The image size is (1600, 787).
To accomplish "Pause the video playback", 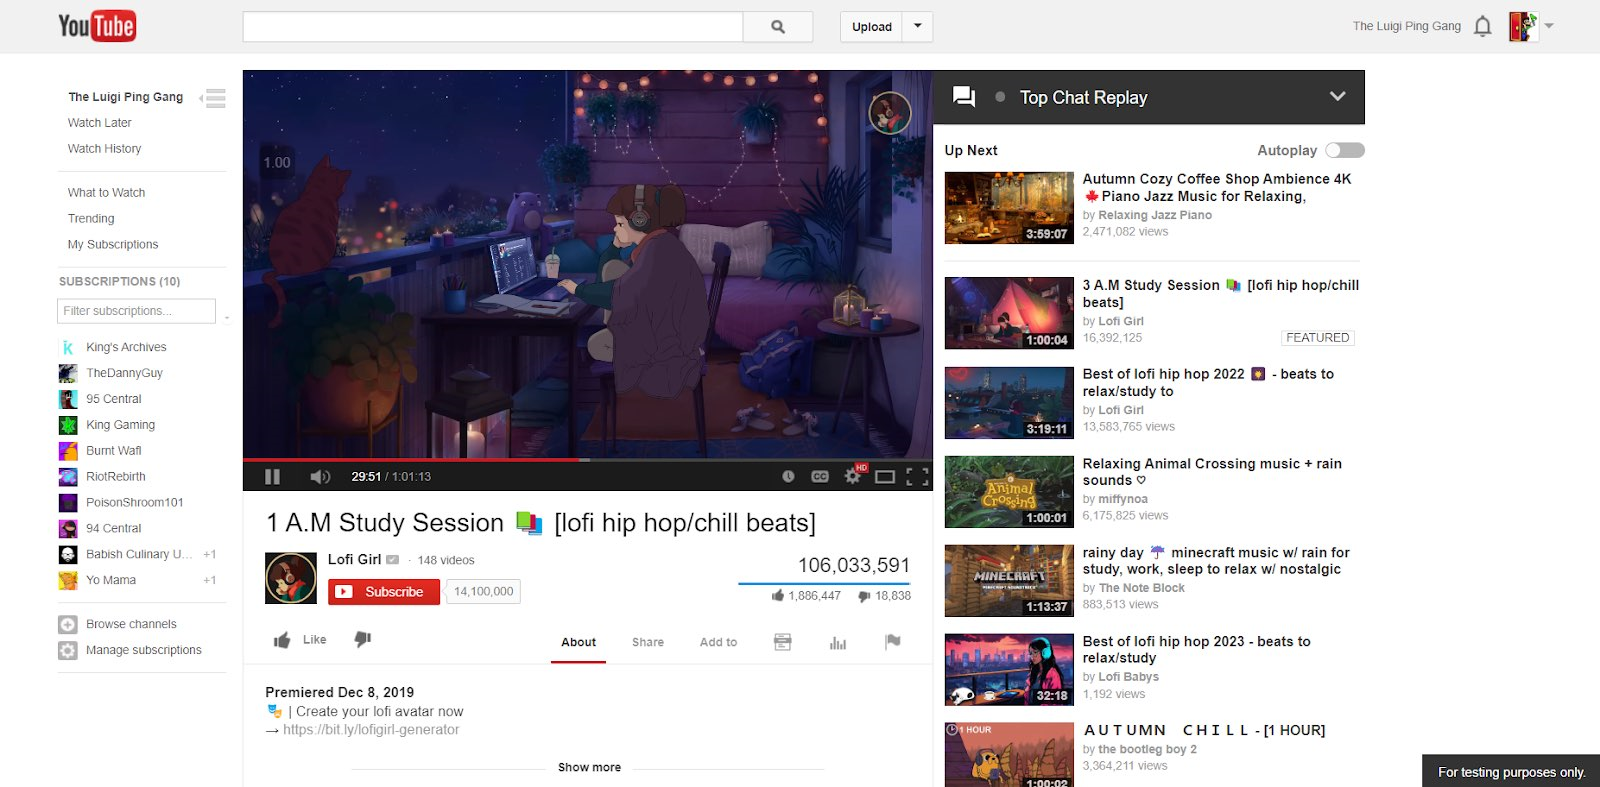I will click(x=272, y=477).
